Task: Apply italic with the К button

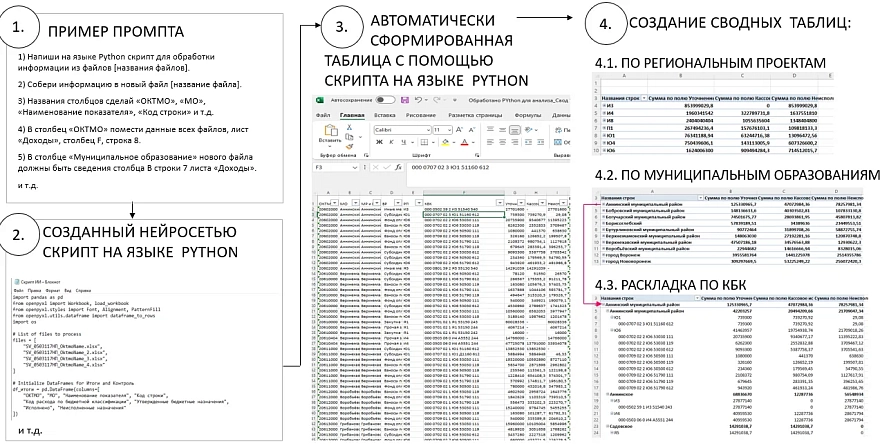Action: tap(392, 142)
